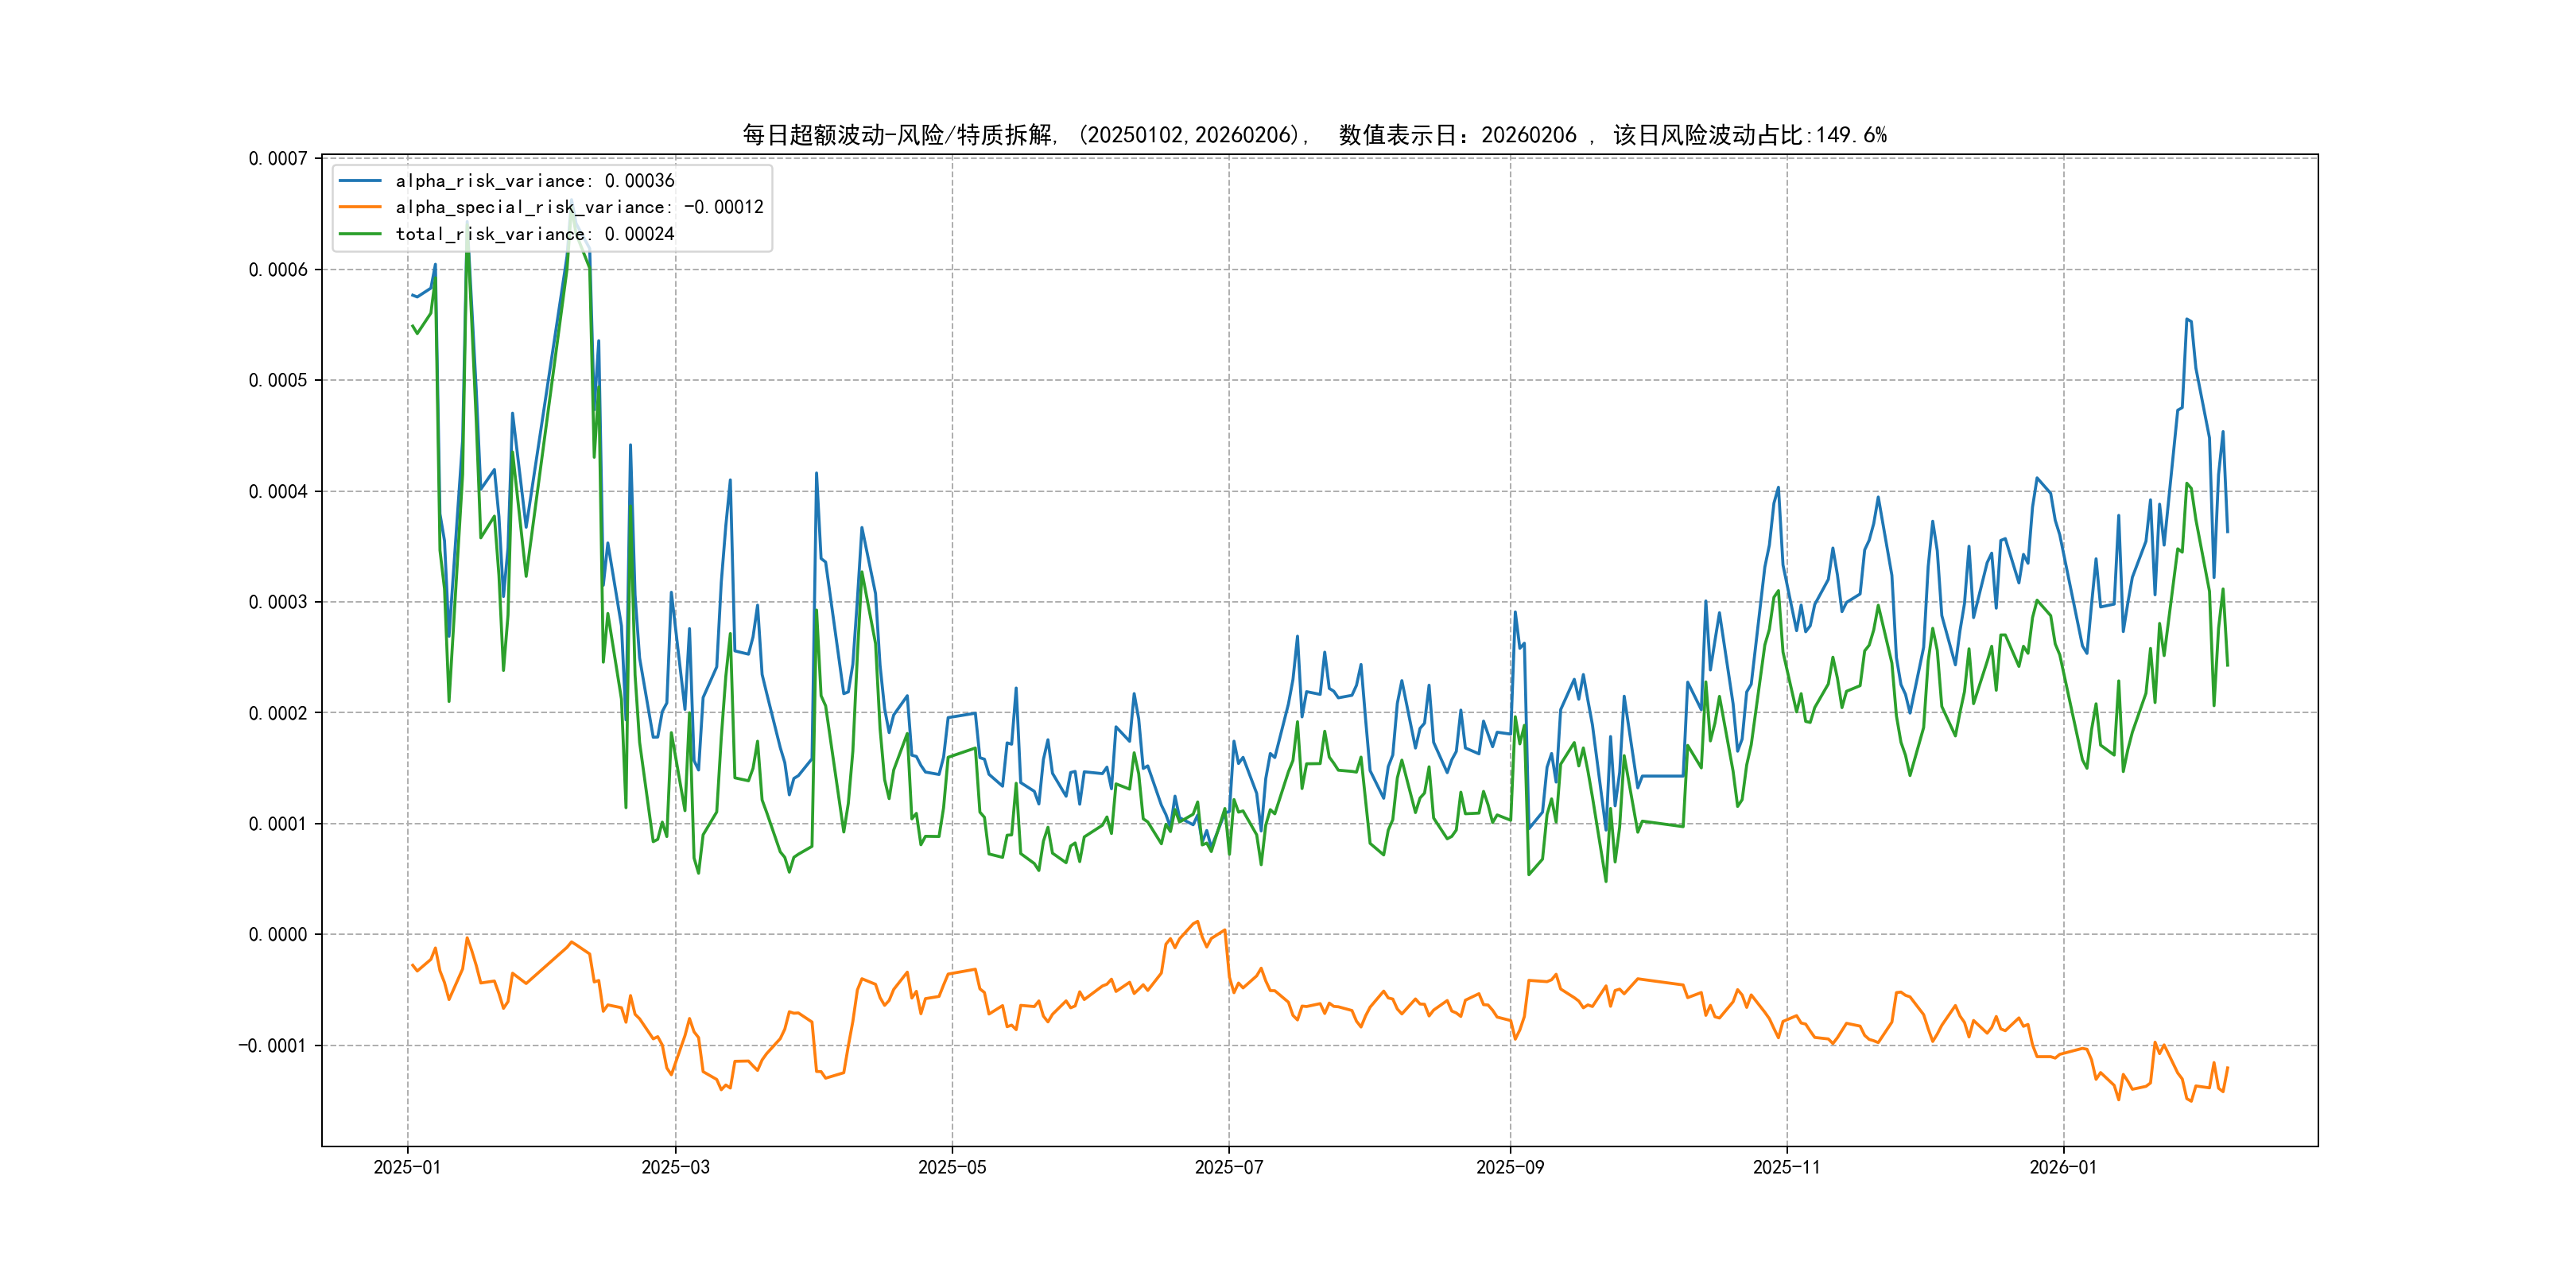
Task: Click the 0.0002 y-axis tick label
Action: point(278,713)
